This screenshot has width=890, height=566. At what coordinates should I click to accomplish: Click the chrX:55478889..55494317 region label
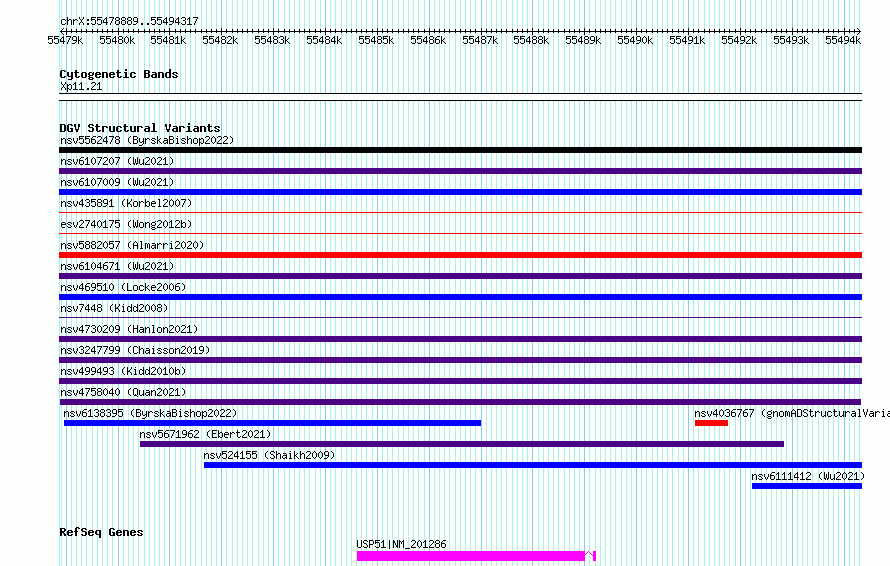coord(129,21)
